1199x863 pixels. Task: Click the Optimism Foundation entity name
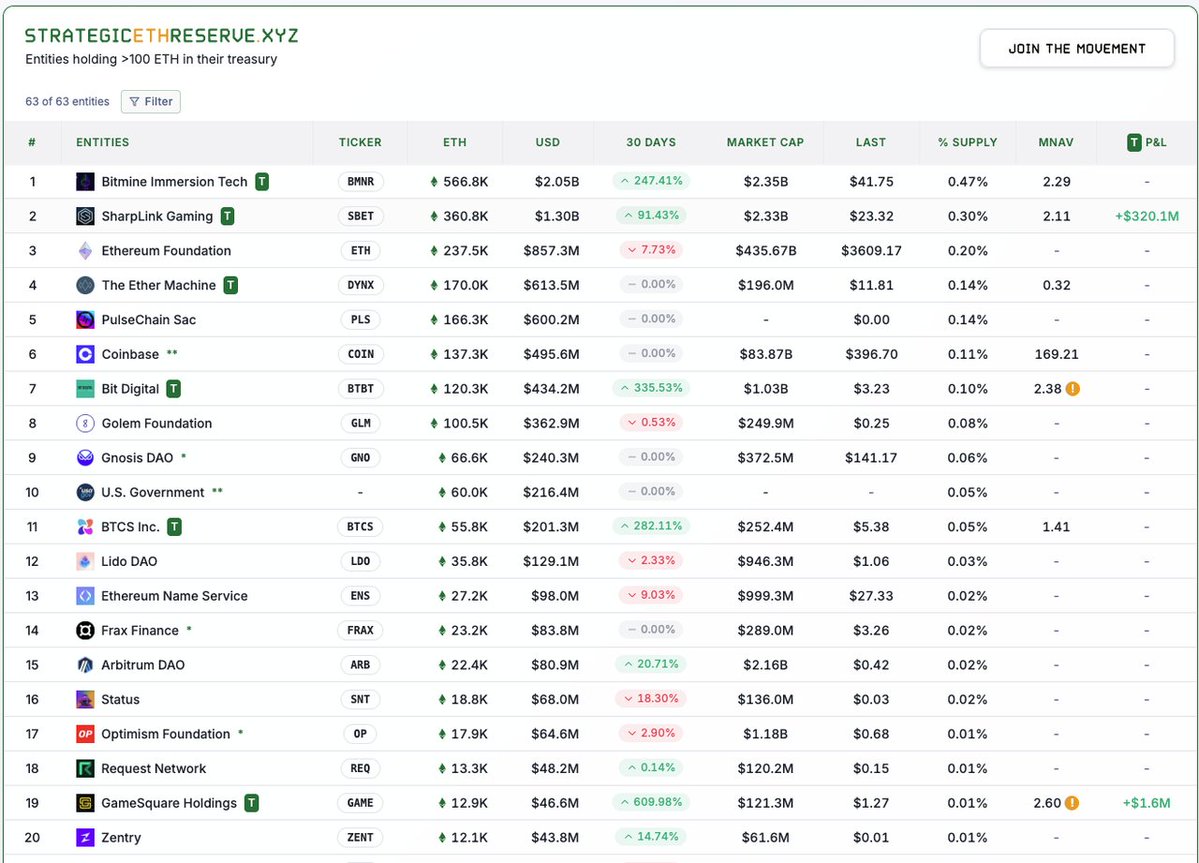click(x=165, y=734)
